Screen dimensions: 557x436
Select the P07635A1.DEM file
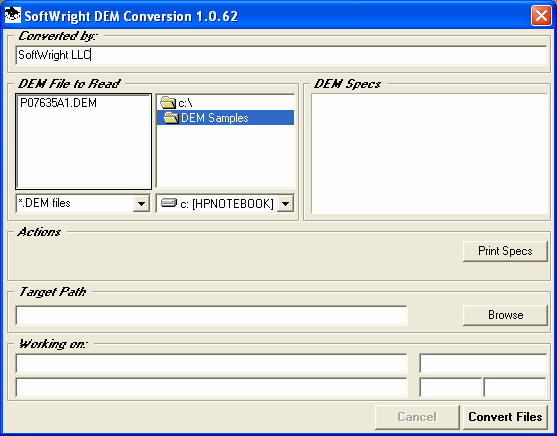point(59,103)
